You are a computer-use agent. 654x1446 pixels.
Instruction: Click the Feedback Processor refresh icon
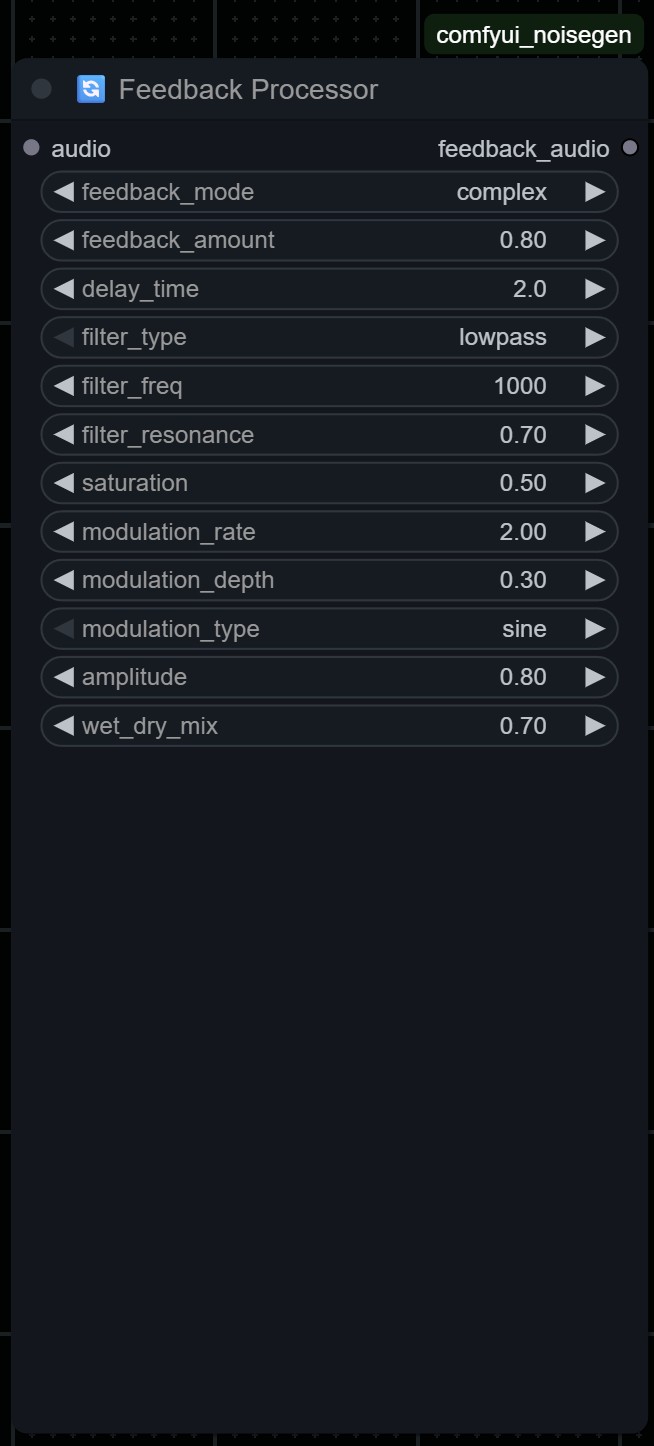tap(91, 89)
